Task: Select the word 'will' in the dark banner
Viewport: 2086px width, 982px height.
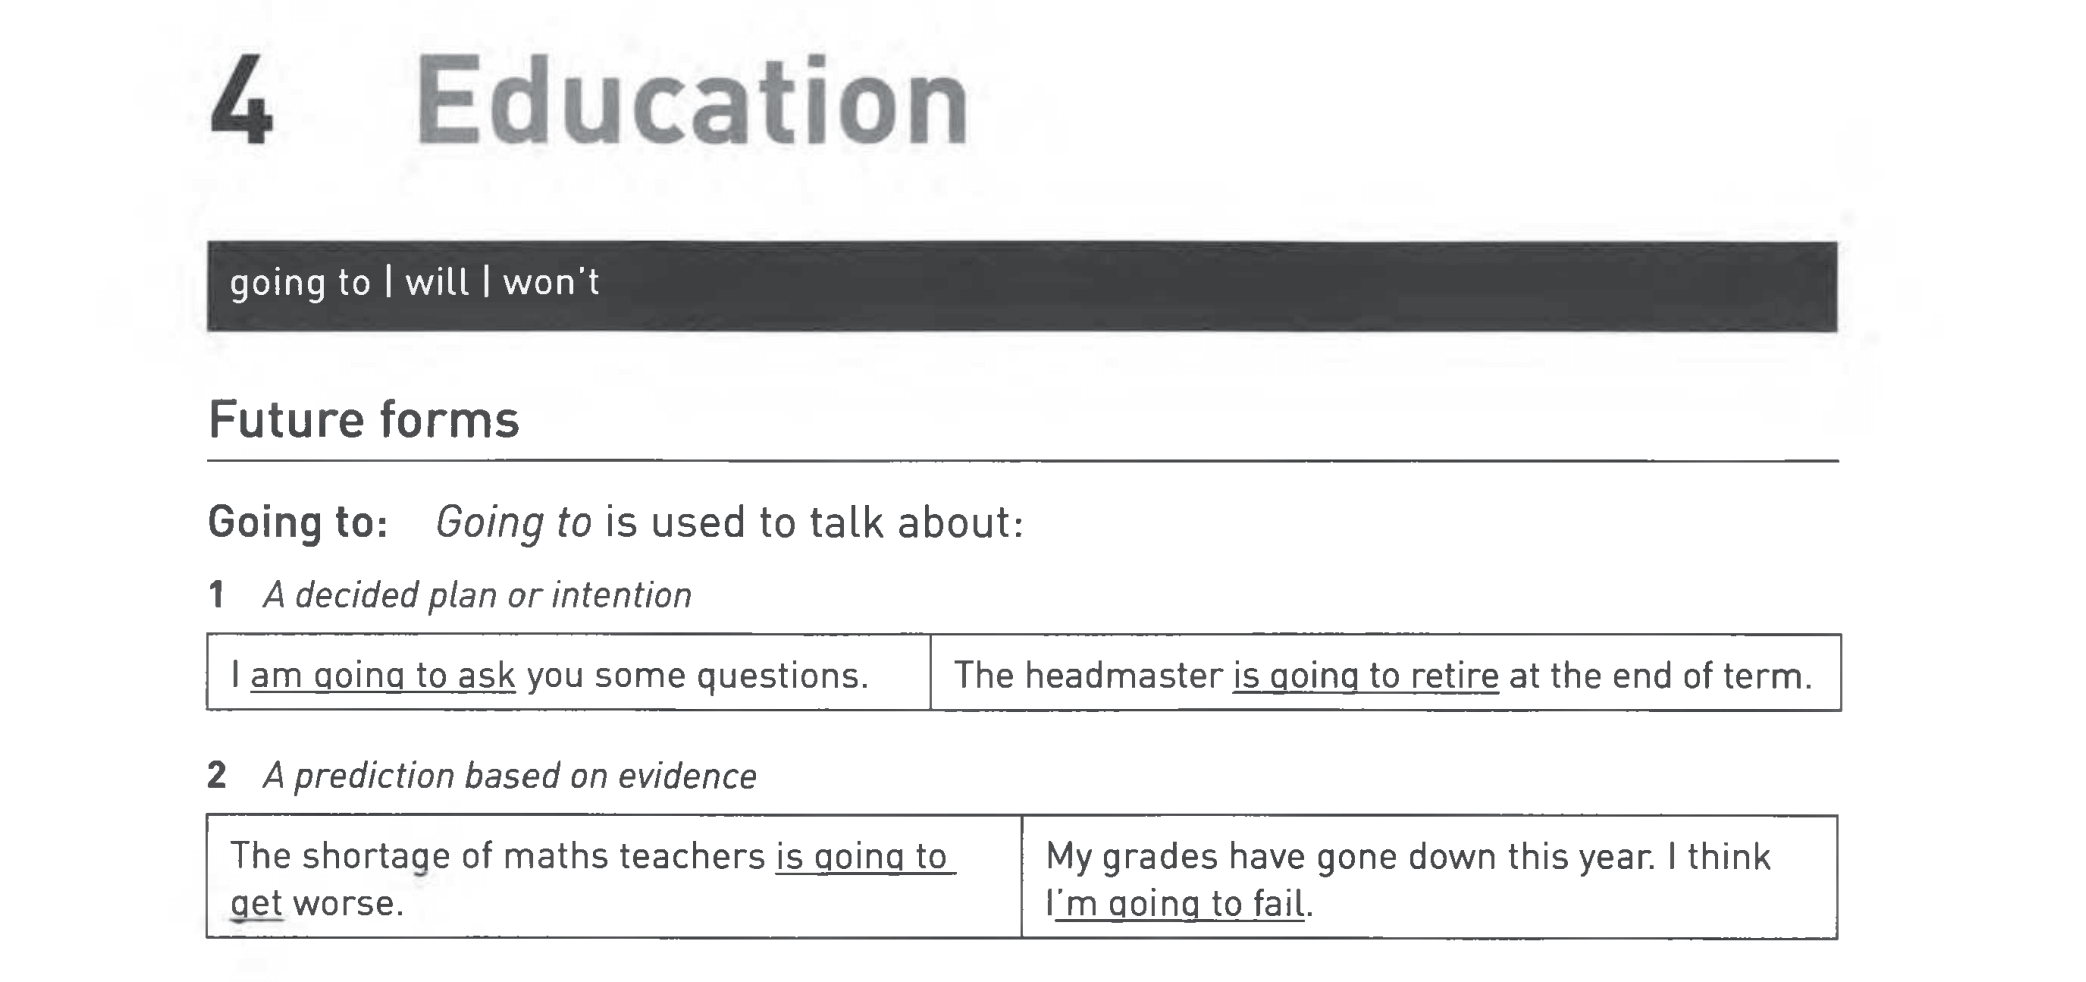Action: [x=437, y=282]
